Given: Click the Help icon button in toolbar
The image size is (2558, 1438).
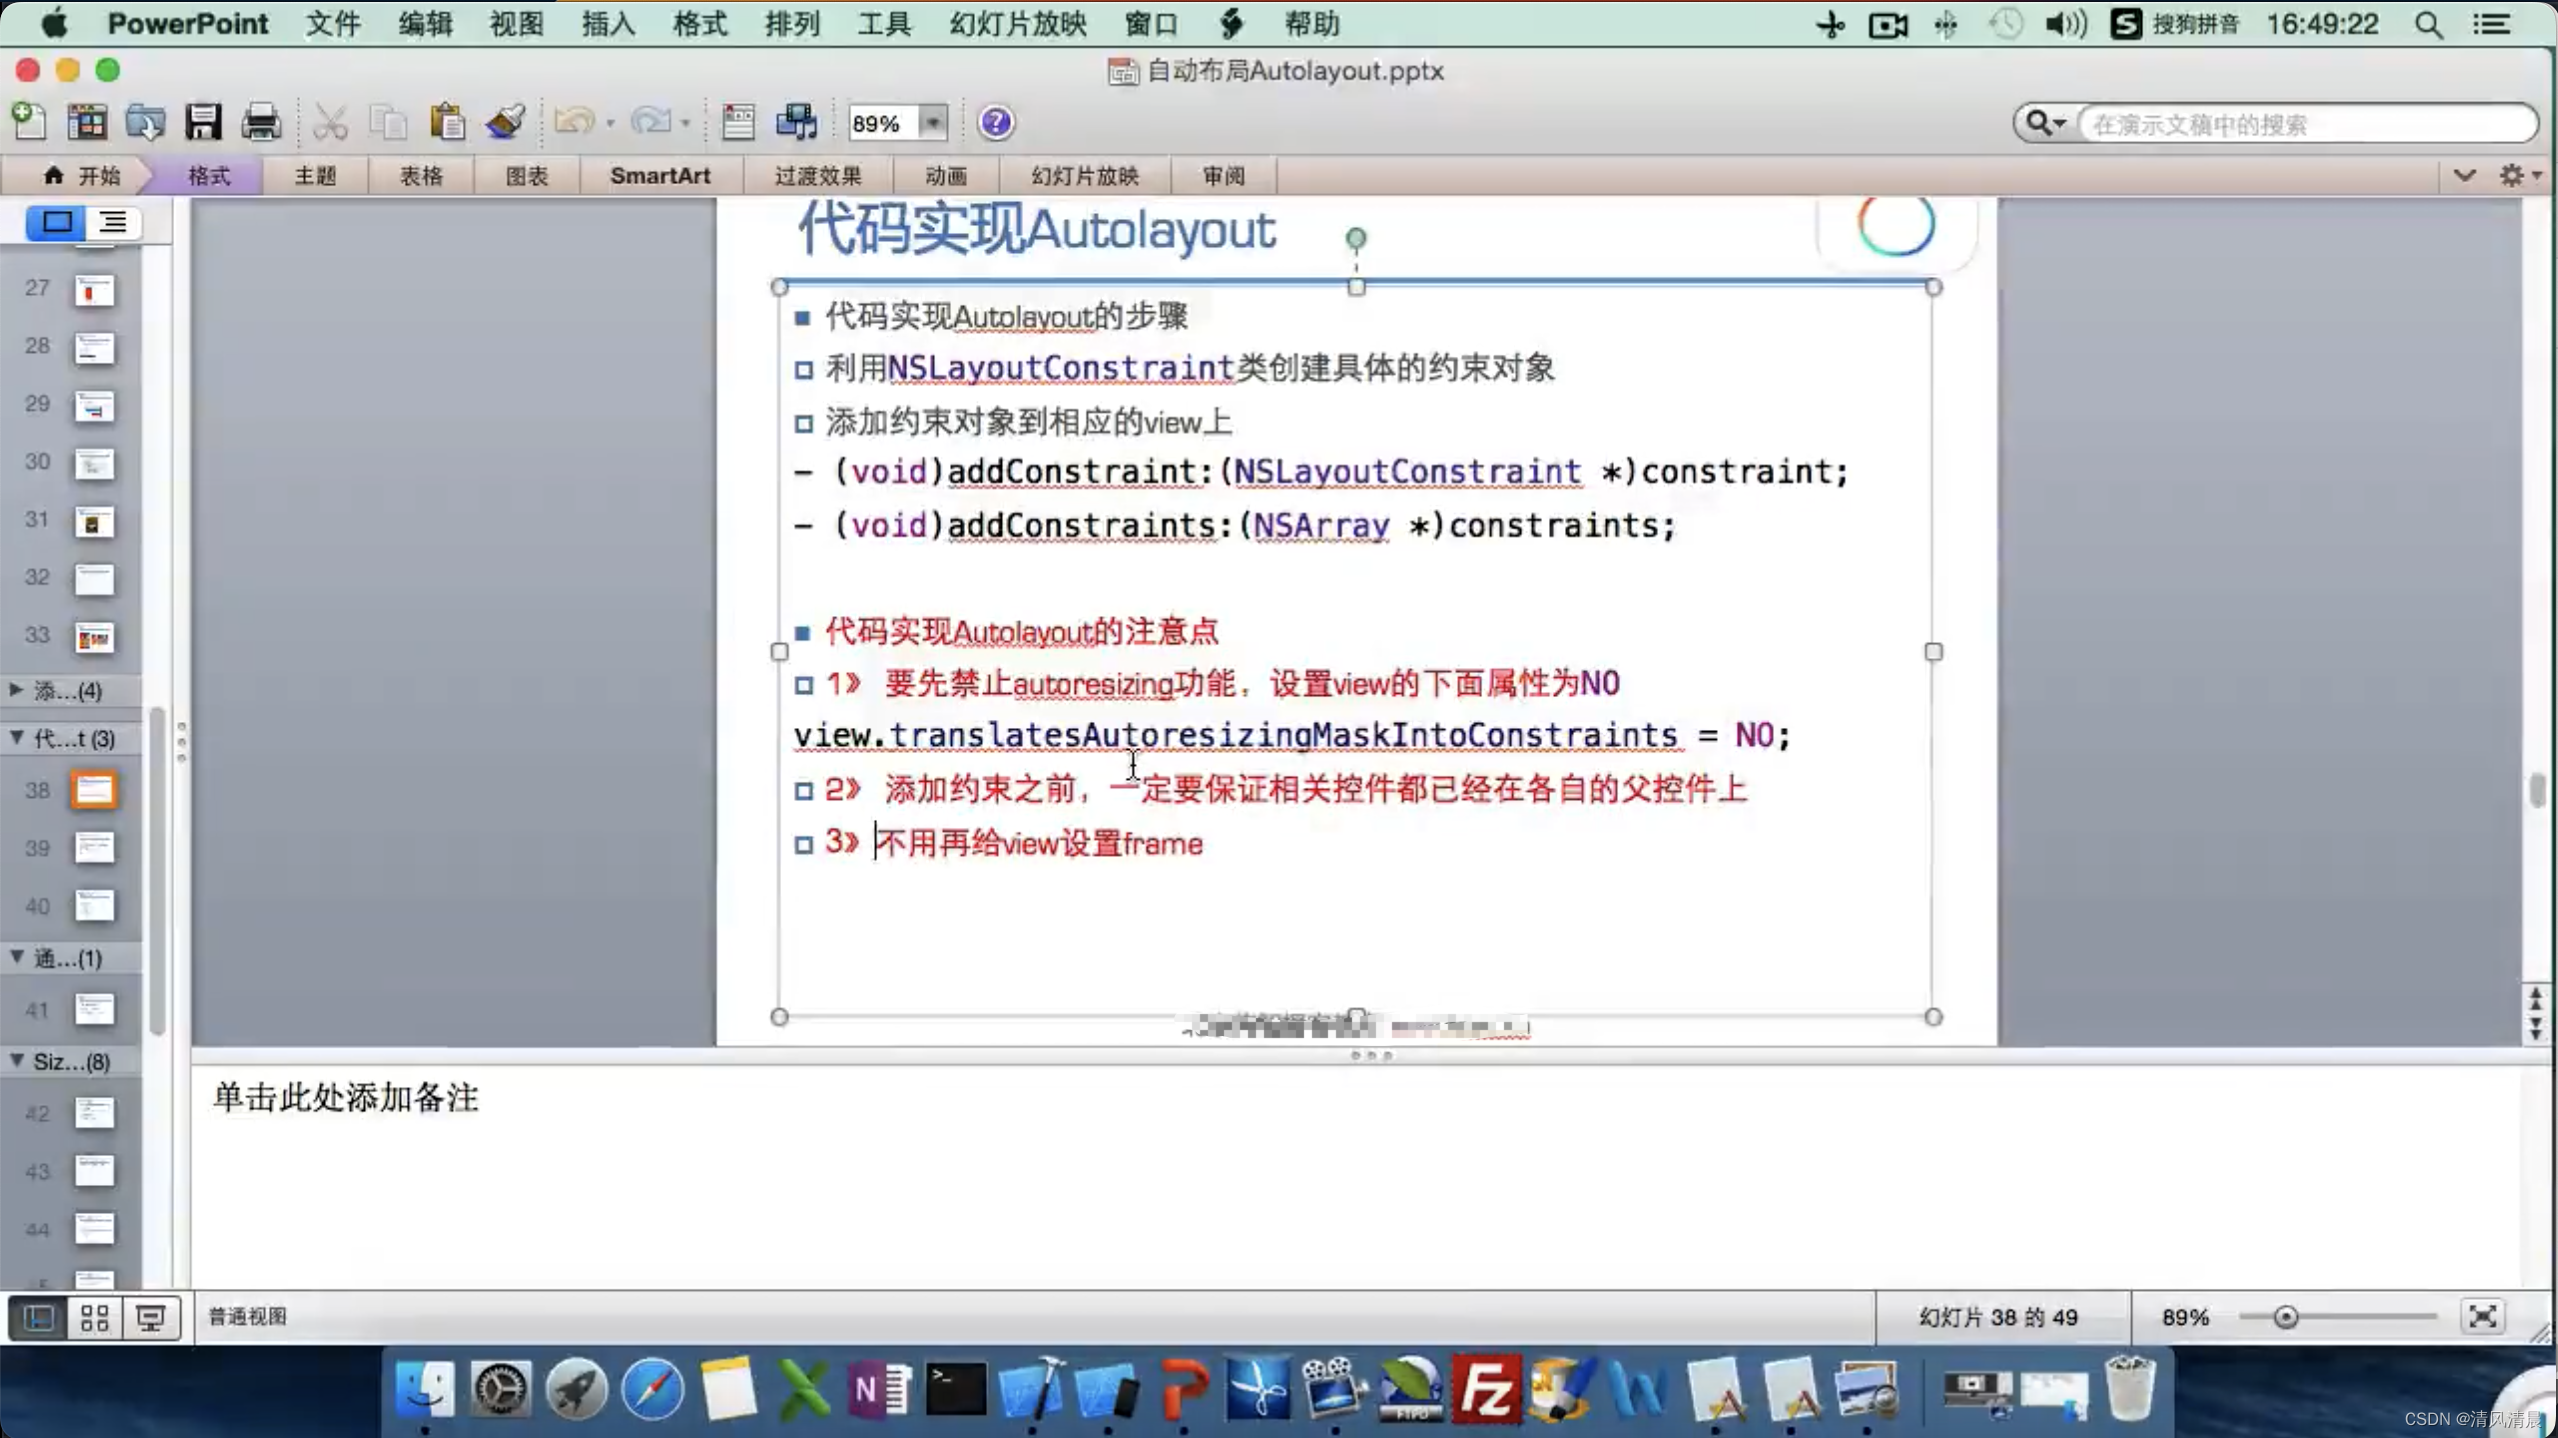Looking at the screenshot, I should [996, 121].
